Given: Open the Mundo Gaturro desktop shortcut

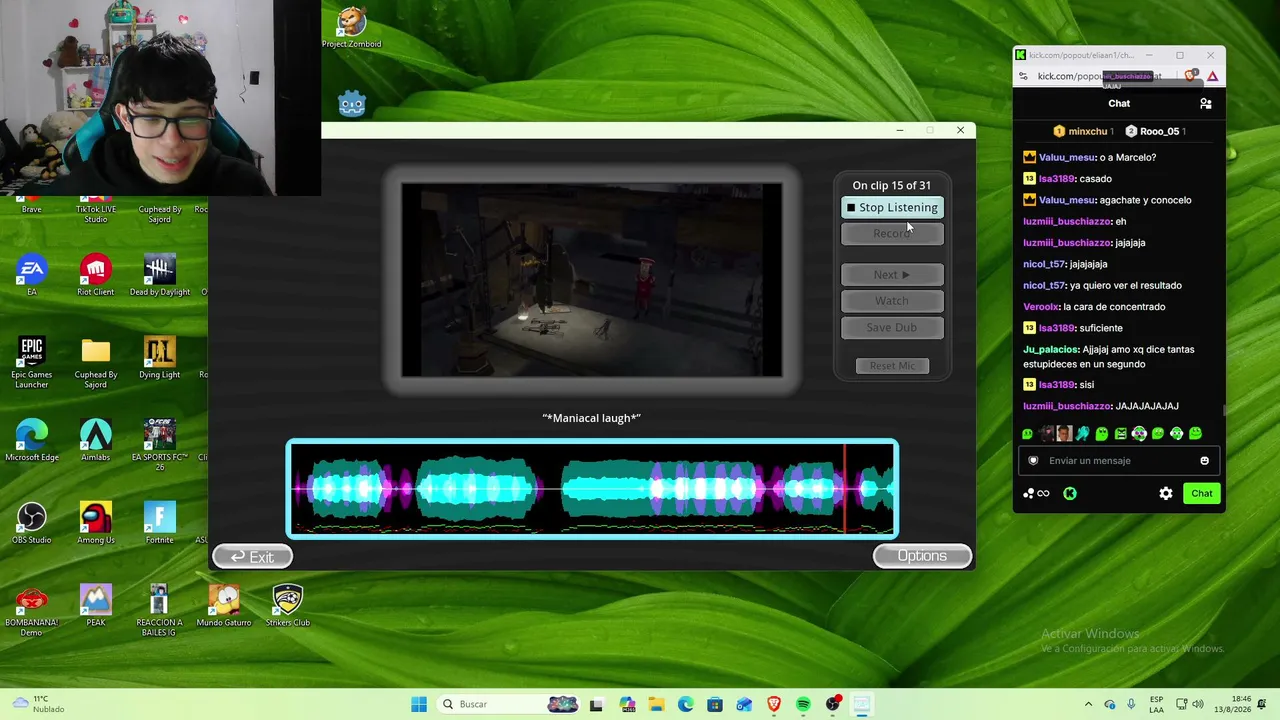Looking at the screenshot, I should tap(224, 606).
